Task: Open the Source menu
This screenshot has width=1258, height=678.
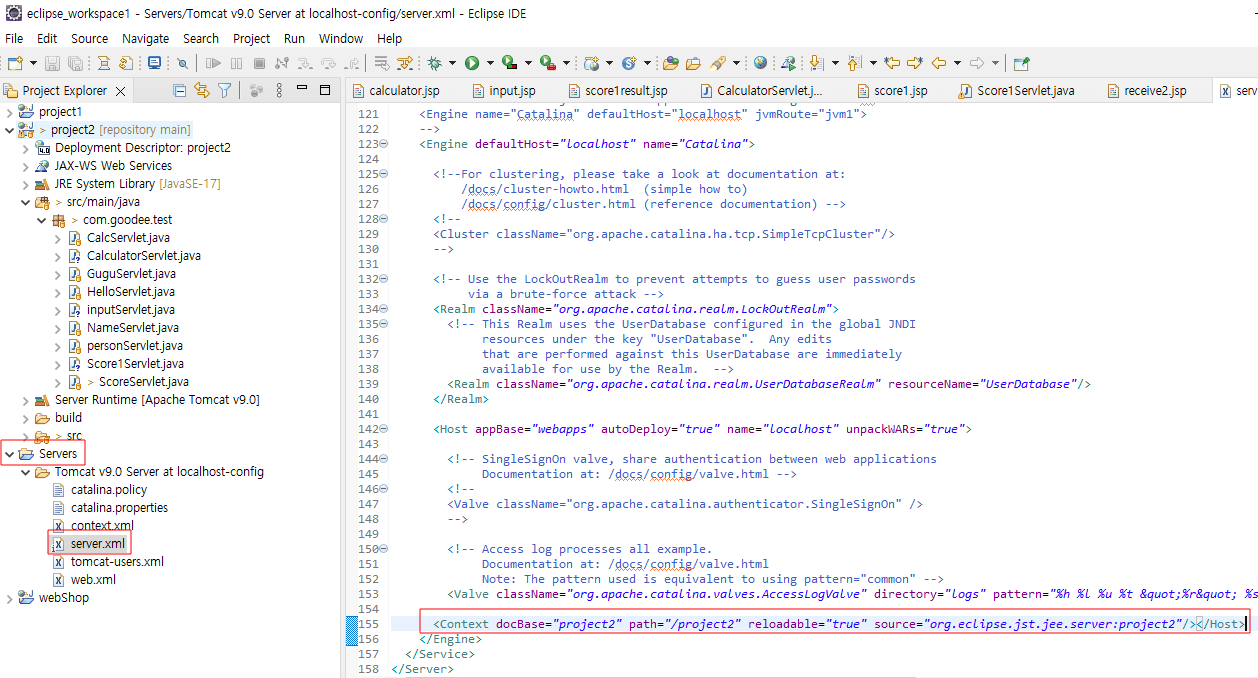Action: (x=89, y=38)
